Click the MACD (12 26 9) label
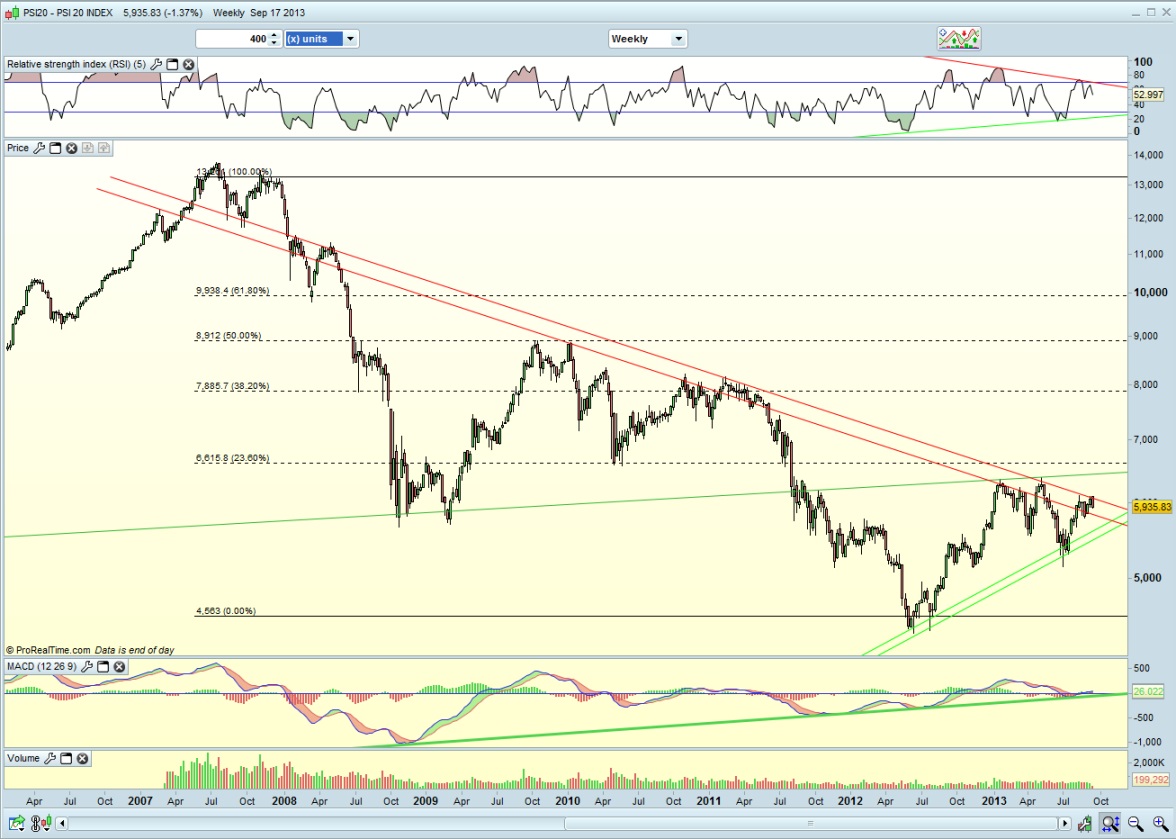The height and width of the screenshot is (839, 1176). pyautogui.click(x=42, y=667)
